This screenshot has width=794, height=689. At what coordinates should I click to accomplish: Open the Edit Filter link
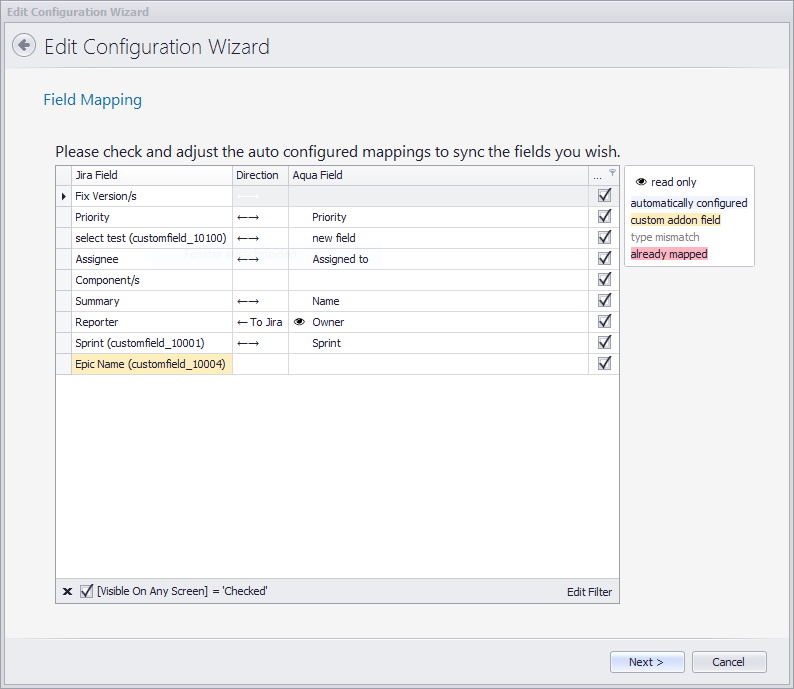pos(589,592)
